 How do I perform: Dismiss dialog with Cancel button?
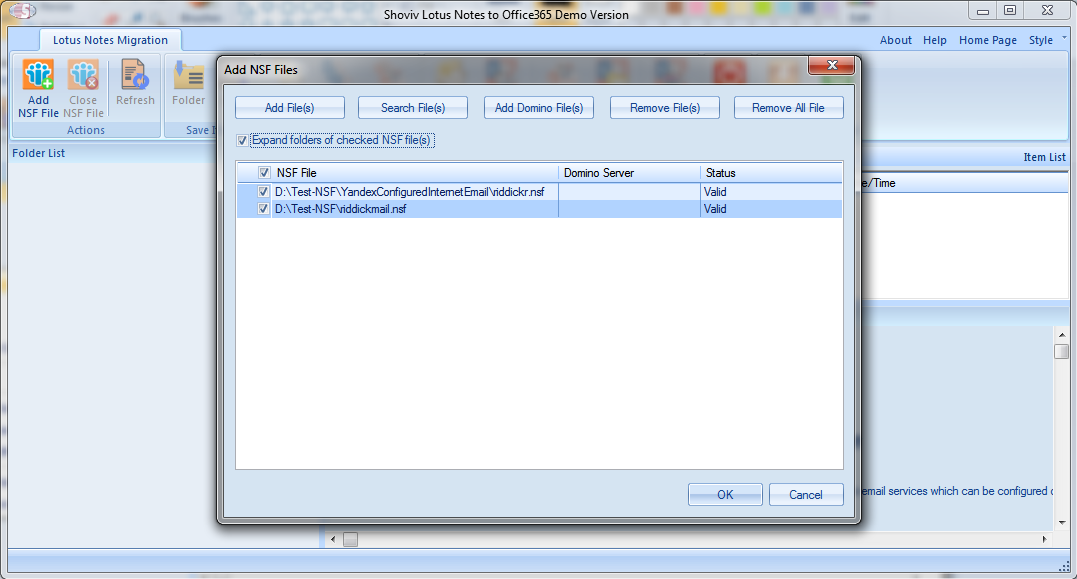[806, 495]
